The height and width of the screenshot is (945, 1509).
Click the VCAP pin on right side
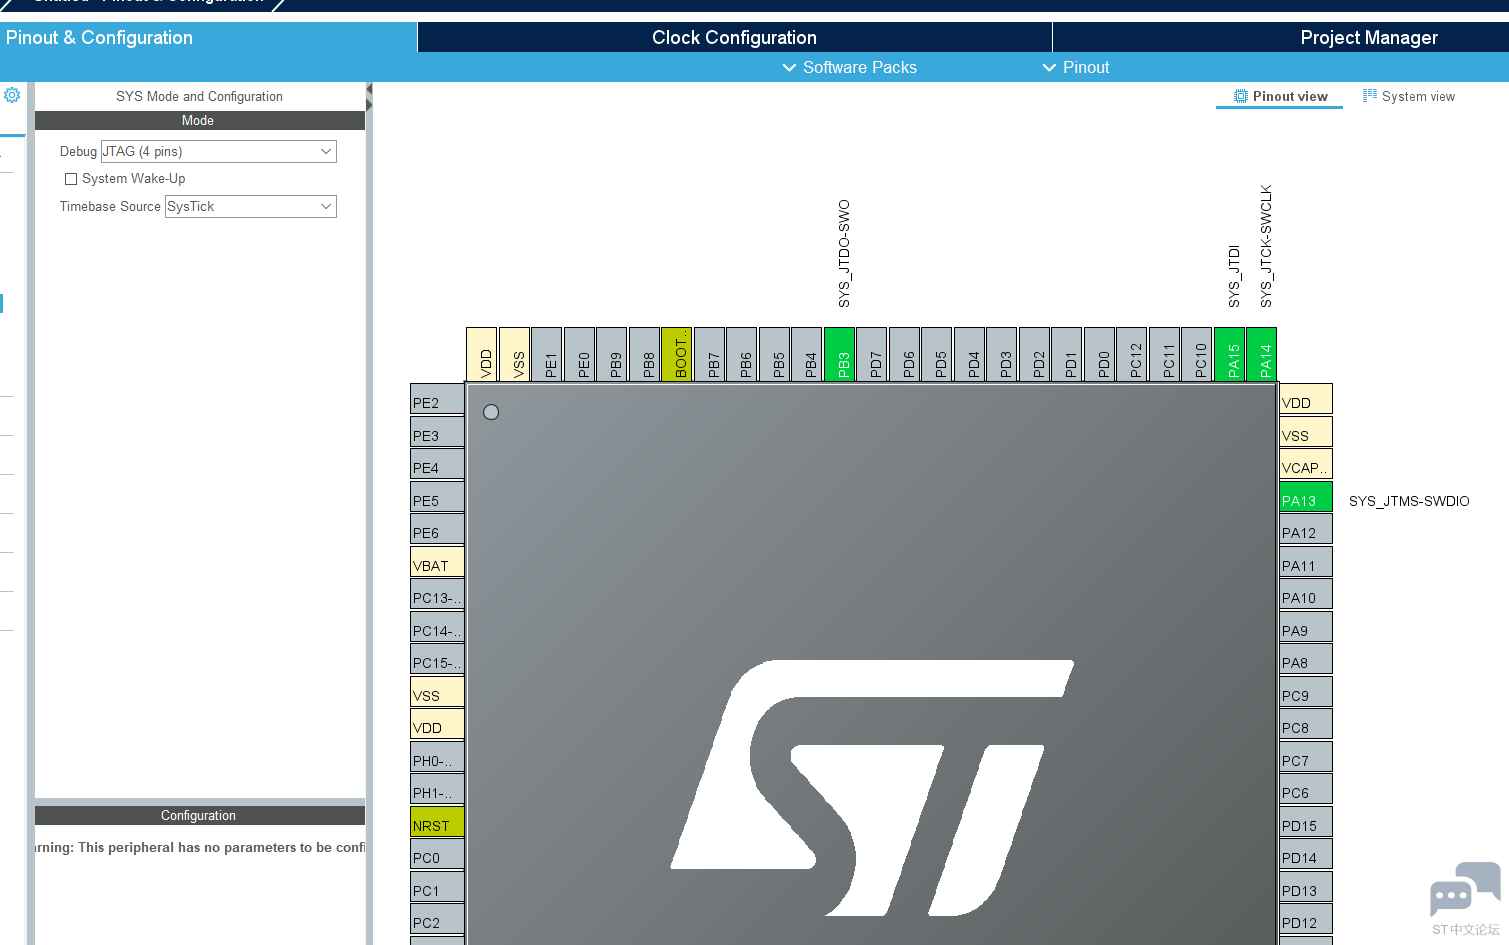[1306, 464]
